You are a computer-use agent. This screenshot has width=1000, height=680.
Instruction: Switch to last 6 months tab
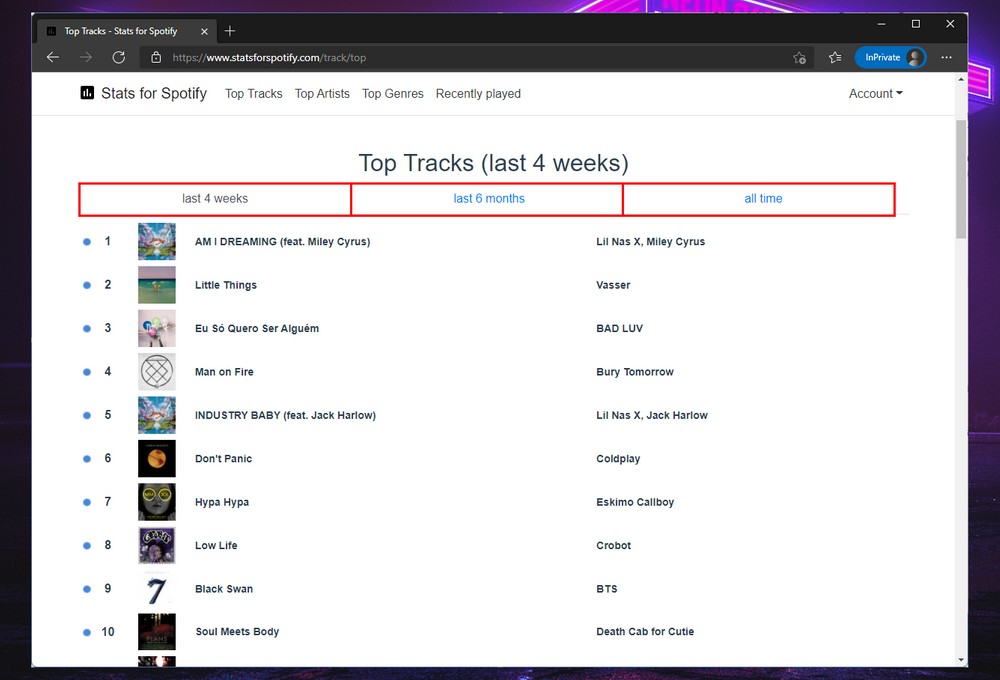point(489,199)
